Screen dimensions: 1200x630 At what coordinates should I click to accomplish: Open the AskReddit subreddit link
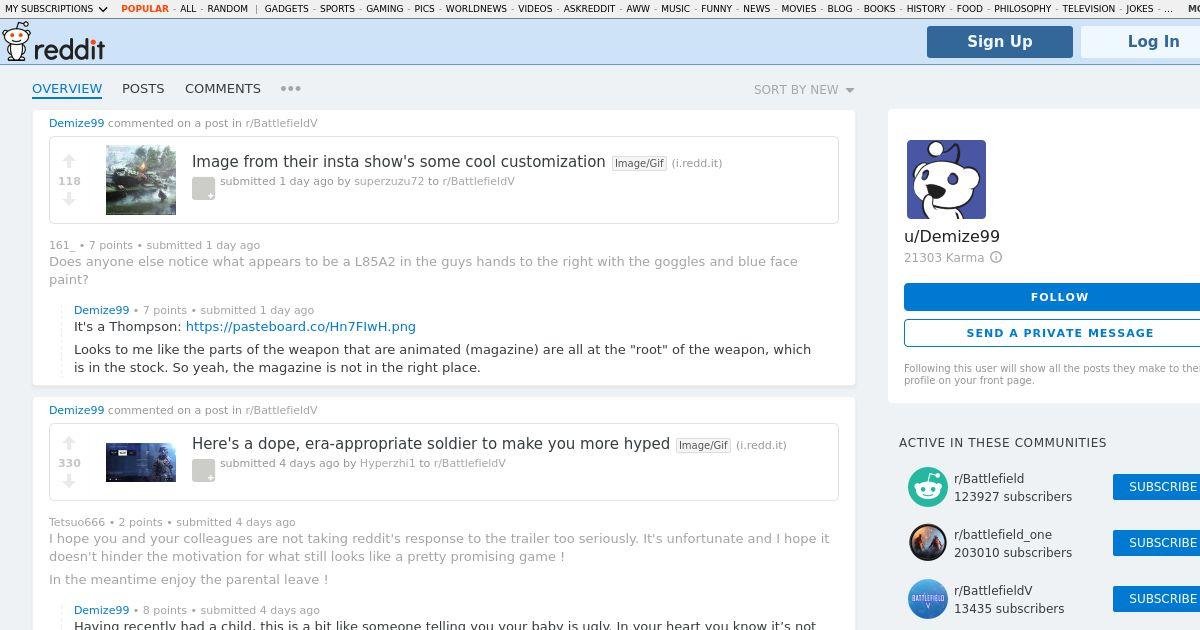tap(589, 9)
